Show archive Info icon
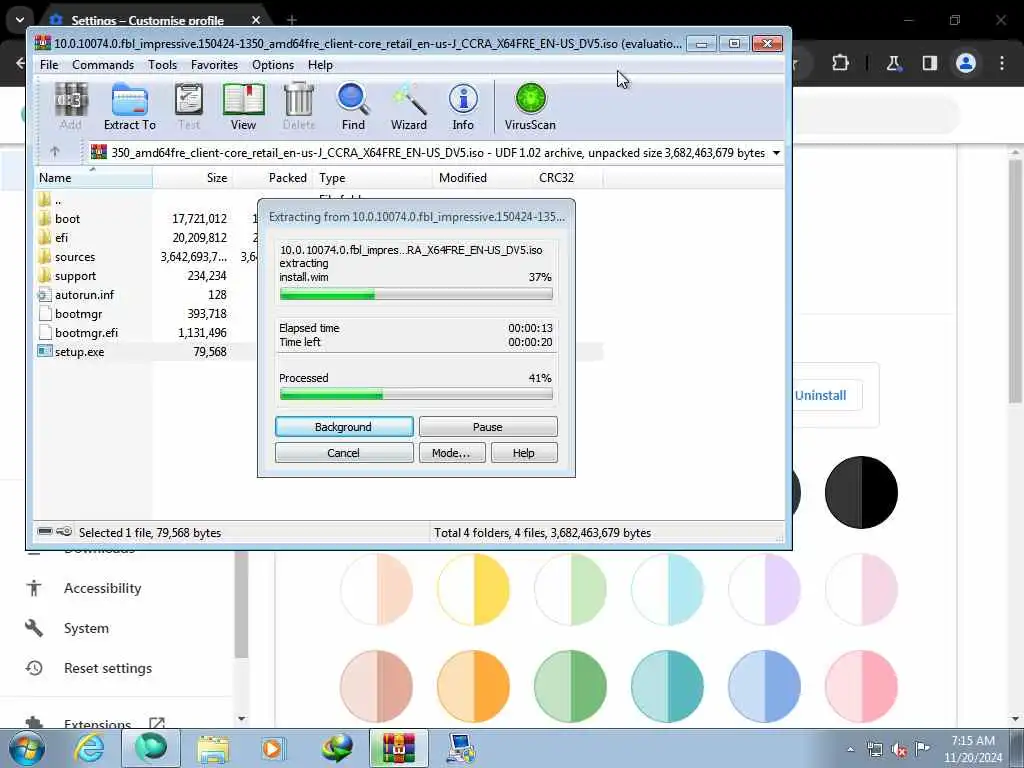The width and height of the screenshot is (1024, 768). [x=463, y=106]
